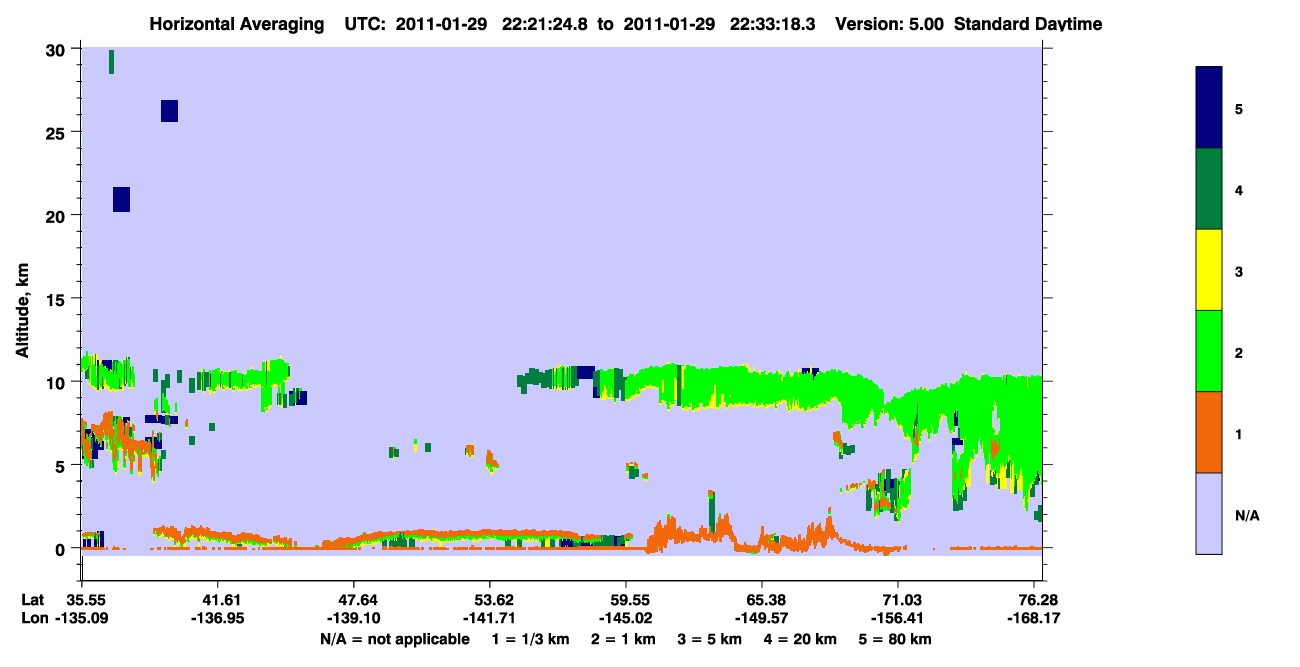The image size is (1300, 667).
Task: Click the dark blue block near 26 km altitude
Action: pos(169,111)
